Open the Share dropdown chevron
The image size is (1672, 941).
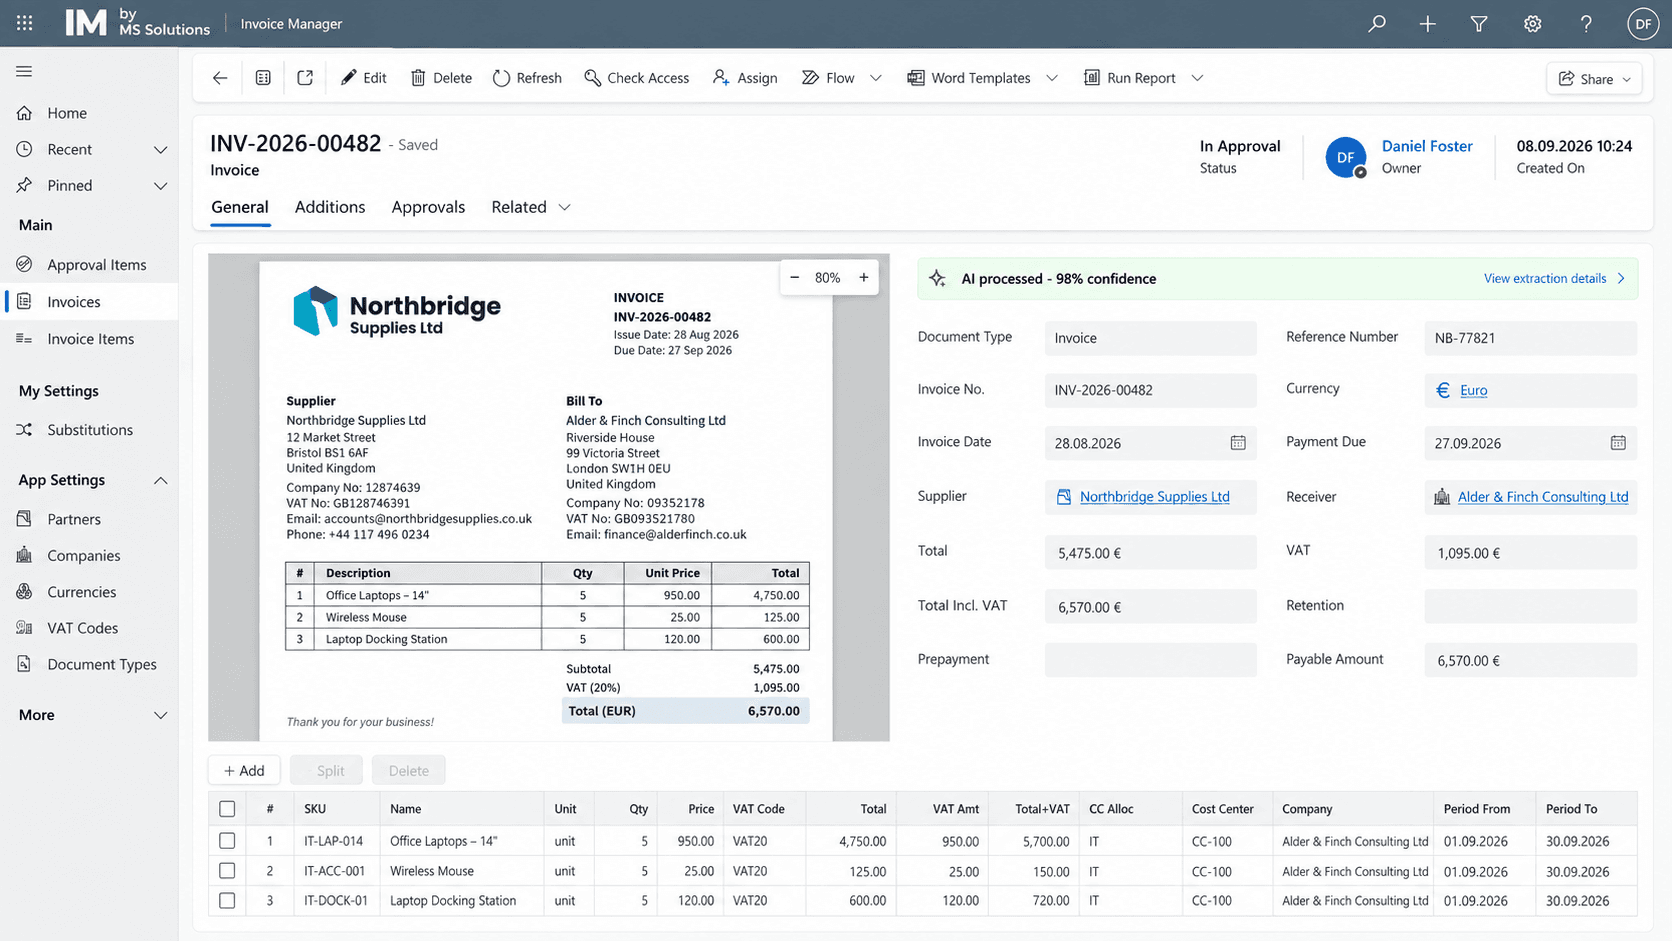tap(1627, 79)
